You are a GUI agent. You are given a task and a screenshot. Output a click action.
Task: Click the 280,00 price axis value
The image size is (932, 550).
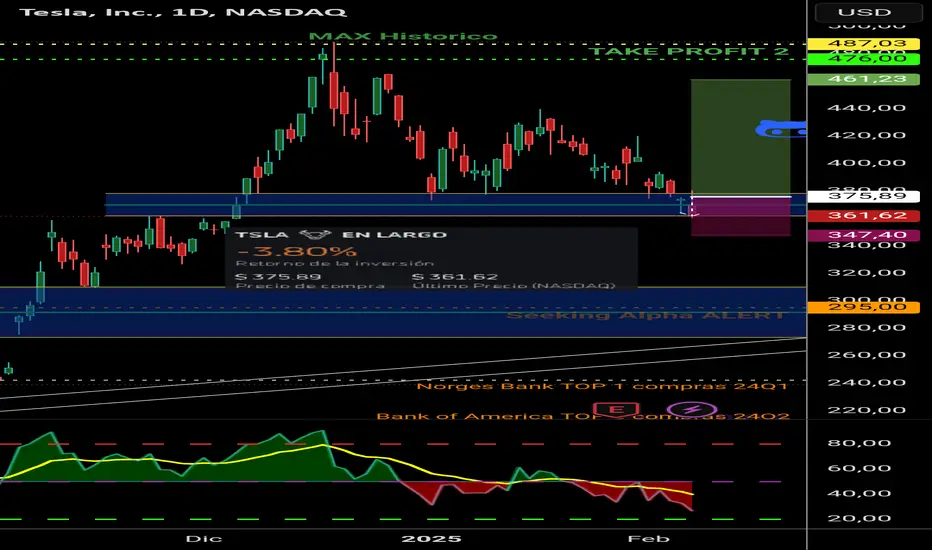[867, 328]
